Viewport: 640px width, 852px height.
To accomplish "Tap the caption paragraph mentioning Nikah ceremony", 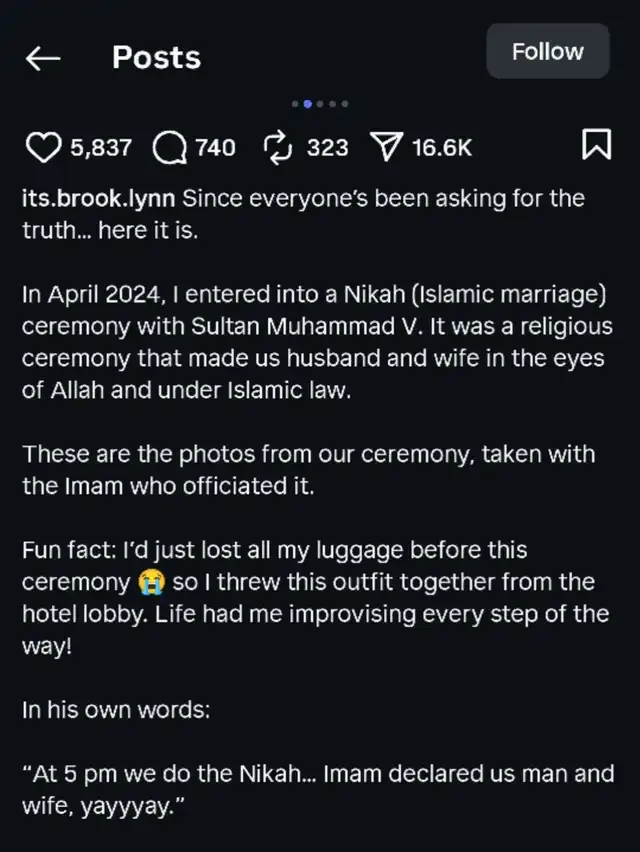I will tap(318, 342).
